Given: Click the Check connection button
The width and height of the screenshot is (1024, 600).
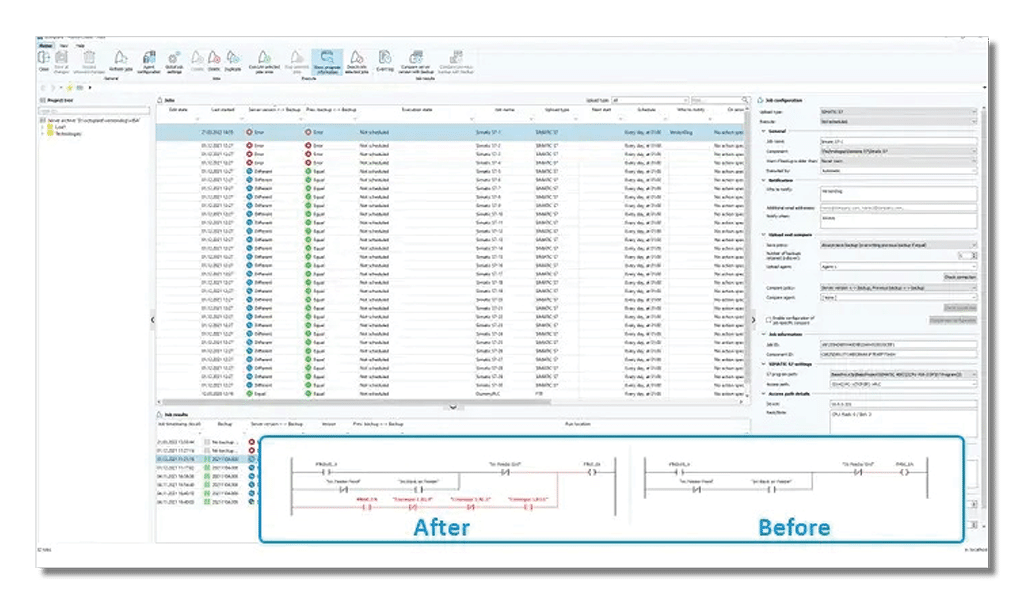Looking at the screenshot, I should pos(959,276).
